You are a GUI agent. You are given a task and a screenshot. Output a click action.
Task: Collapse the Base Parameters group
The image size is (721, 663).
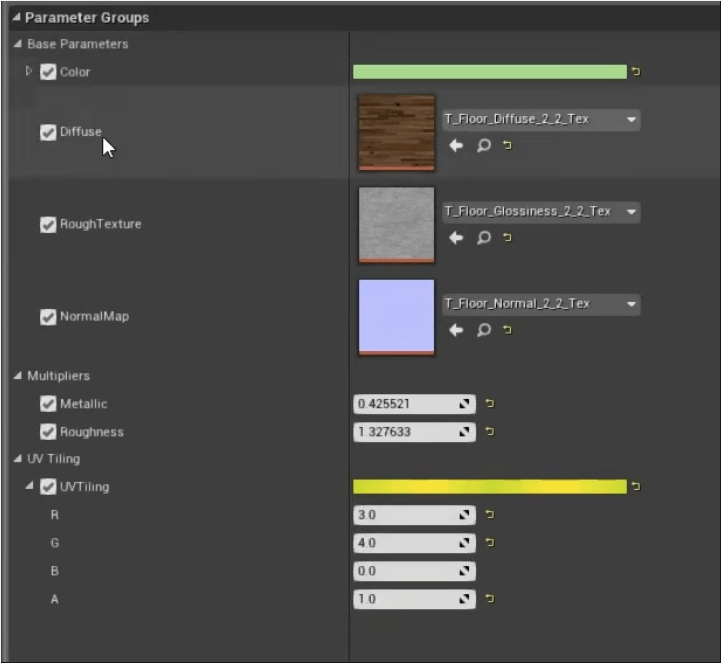pyautogui.click(x=18, y=44)
